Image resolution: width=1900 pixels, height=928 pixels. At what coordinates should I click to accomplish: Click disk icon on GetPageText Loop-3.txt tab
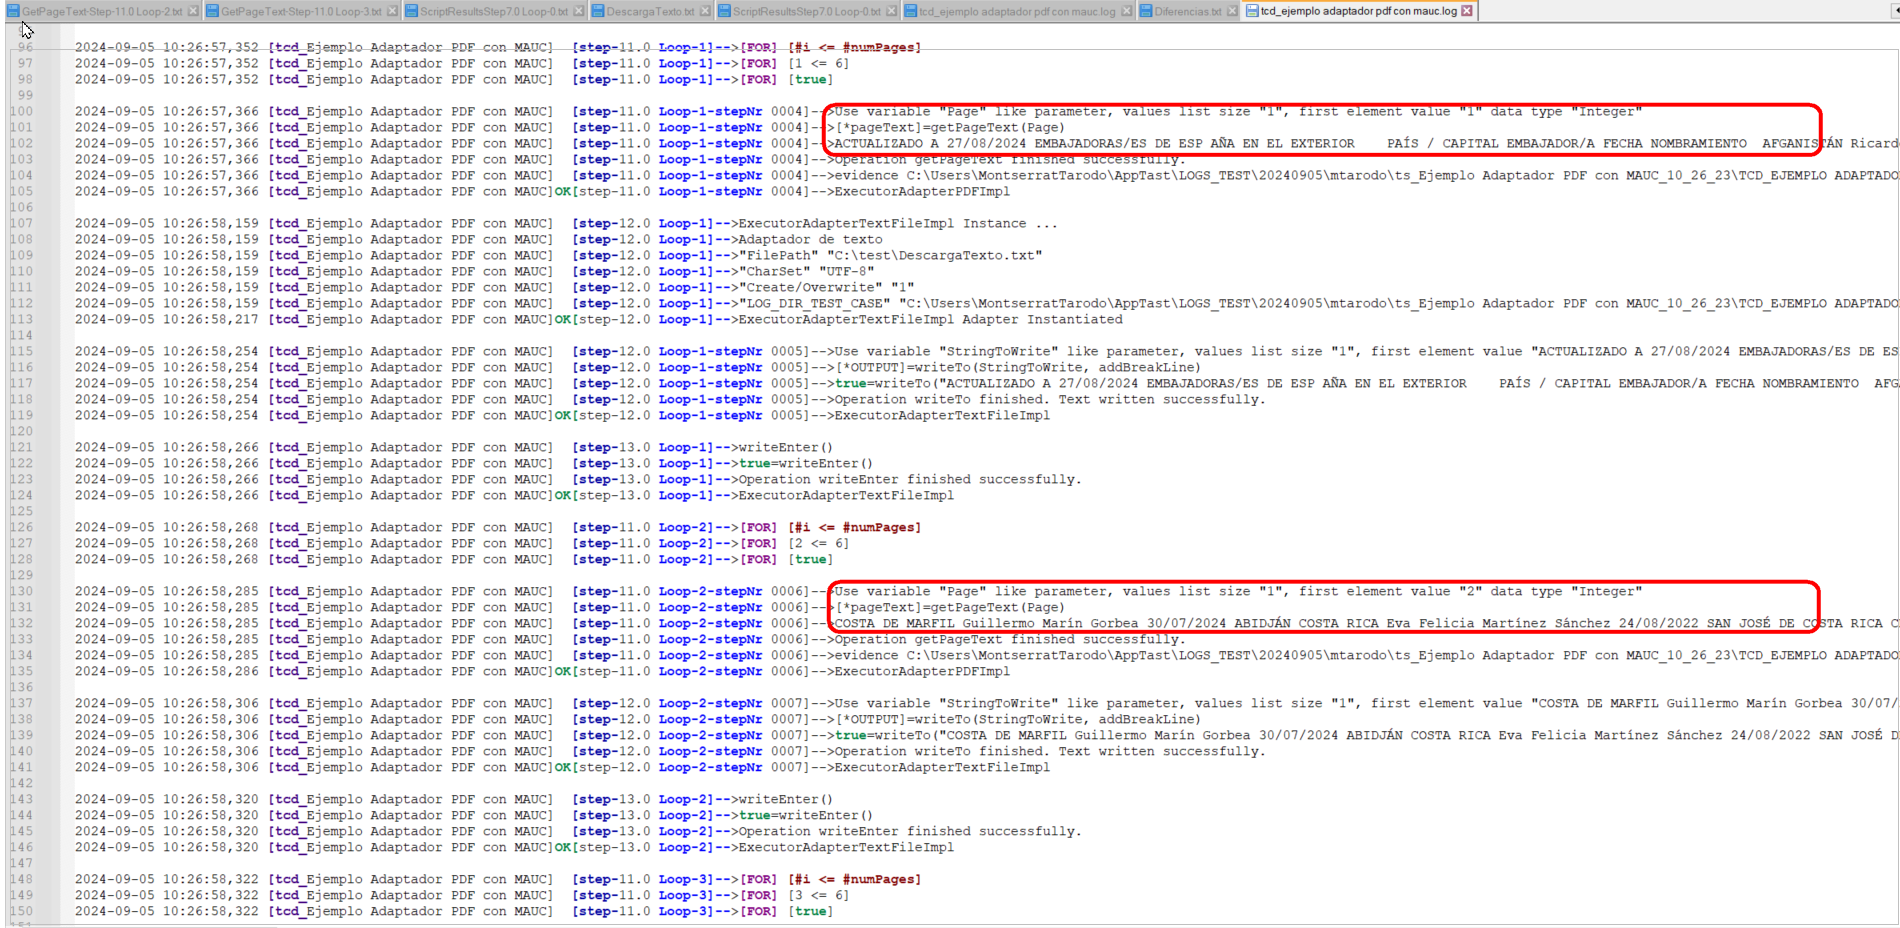click(212, 11)
